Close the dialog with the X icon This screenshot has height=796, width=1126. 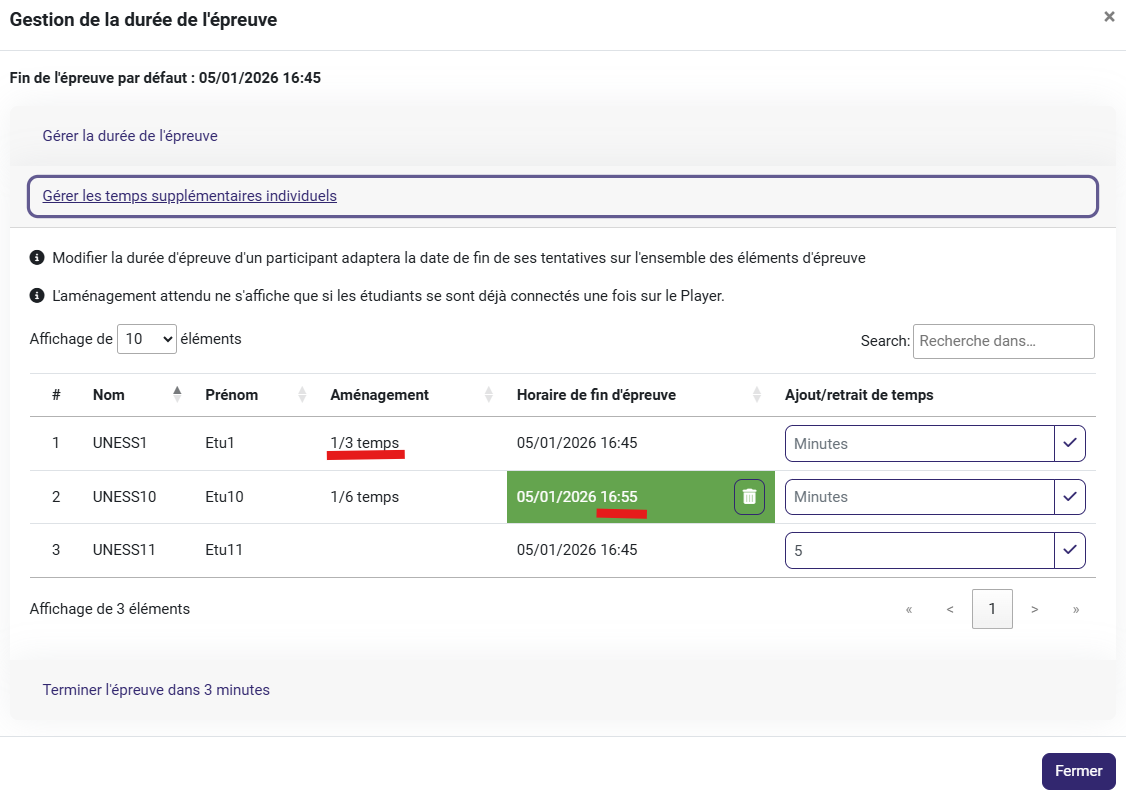click(1109, 17)
